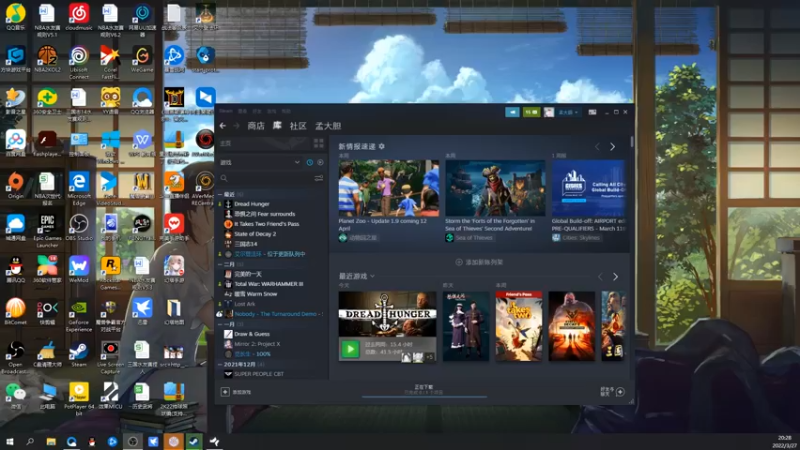Open advanced filter settings icon
Screen dimensions: 800x450
pos(319,178)
